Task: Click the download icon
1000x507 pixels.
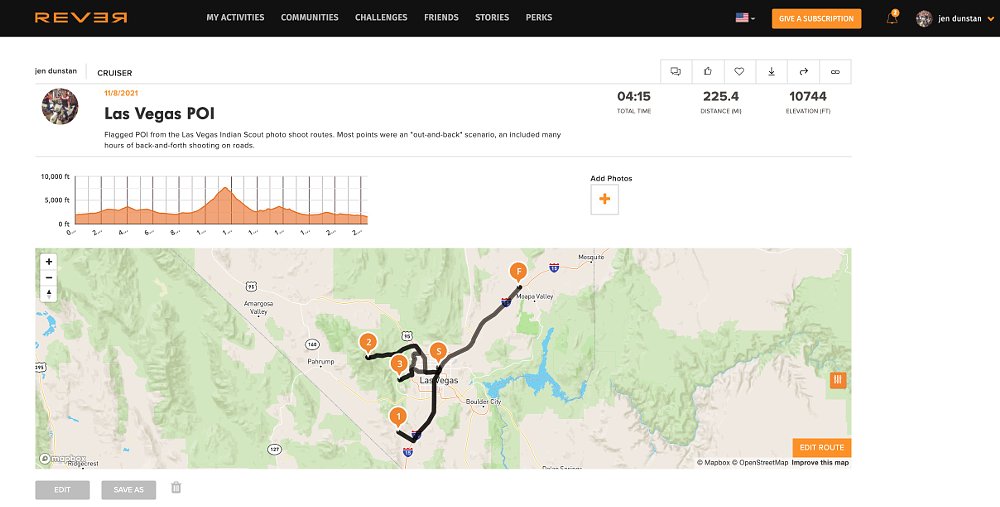Action: [x=771, y=72]
